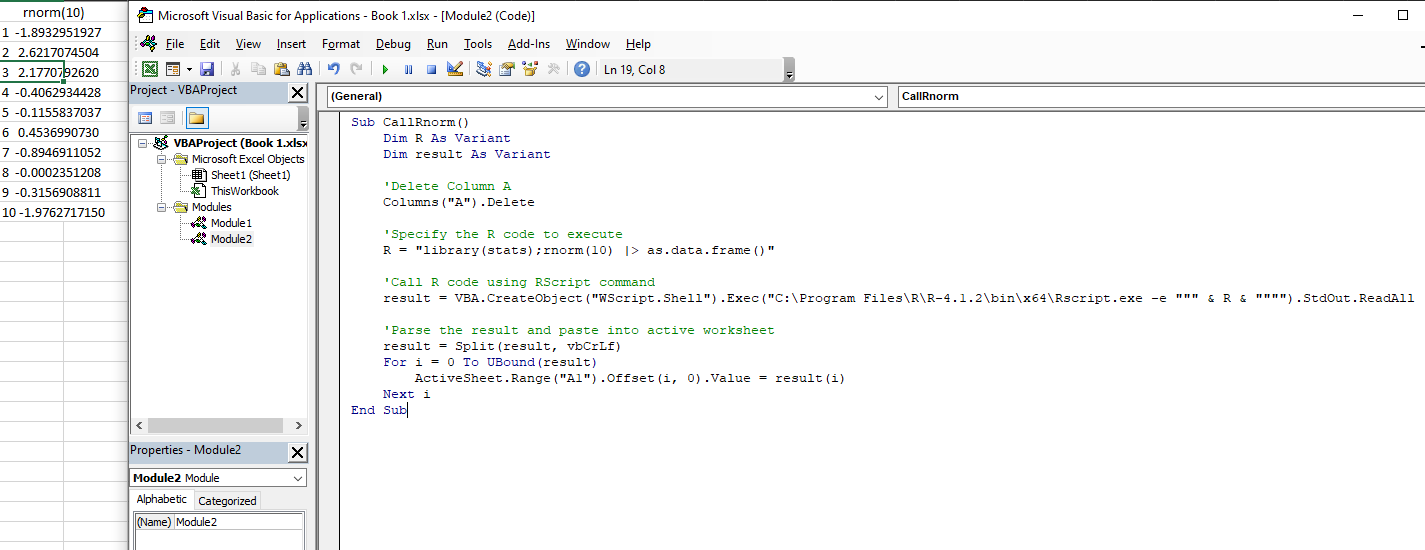Screen dimensions: 1425x550
Task: Open the Find binoculars icon
Action: tap(303, 69)
